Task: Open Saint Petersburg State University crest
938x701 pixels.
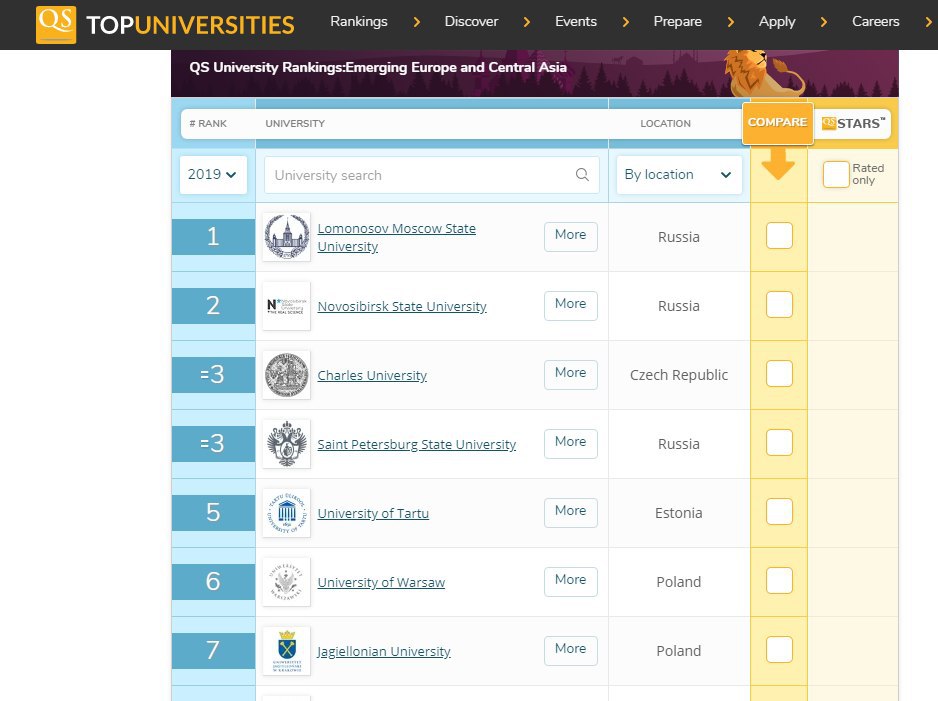Action: [x=287, y=444]
